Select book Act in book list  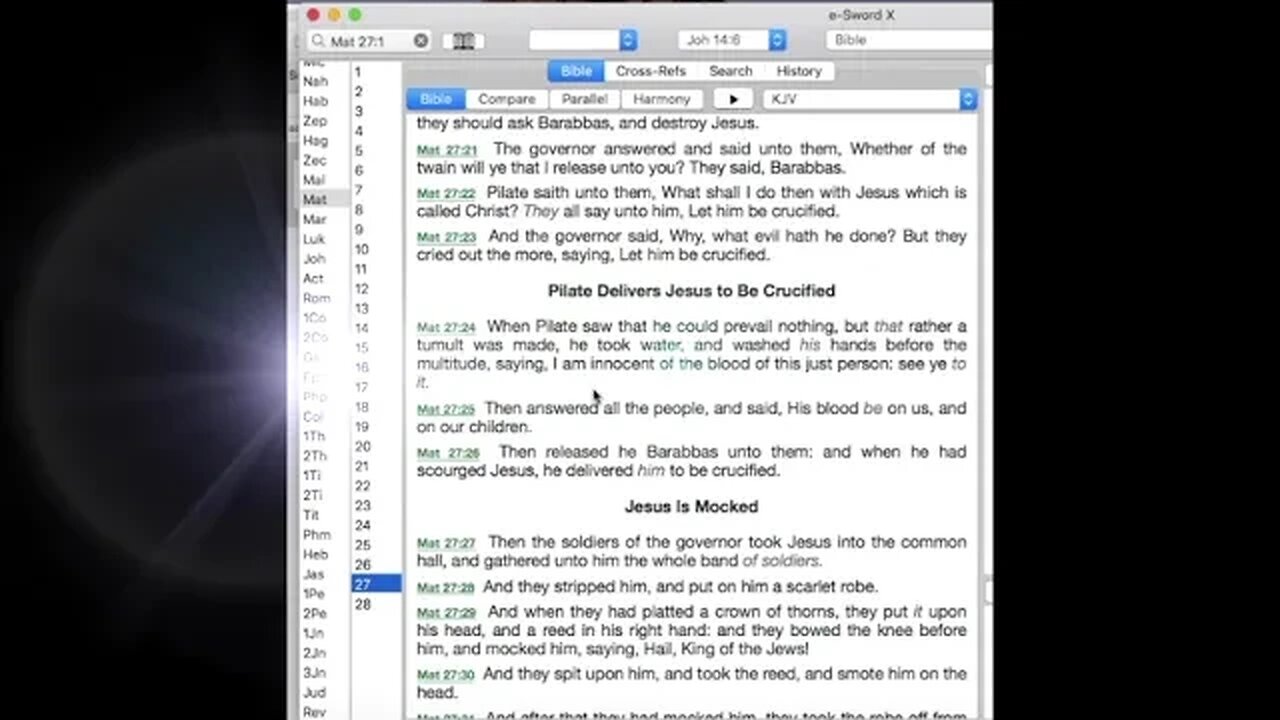click(x=314, y=278)
